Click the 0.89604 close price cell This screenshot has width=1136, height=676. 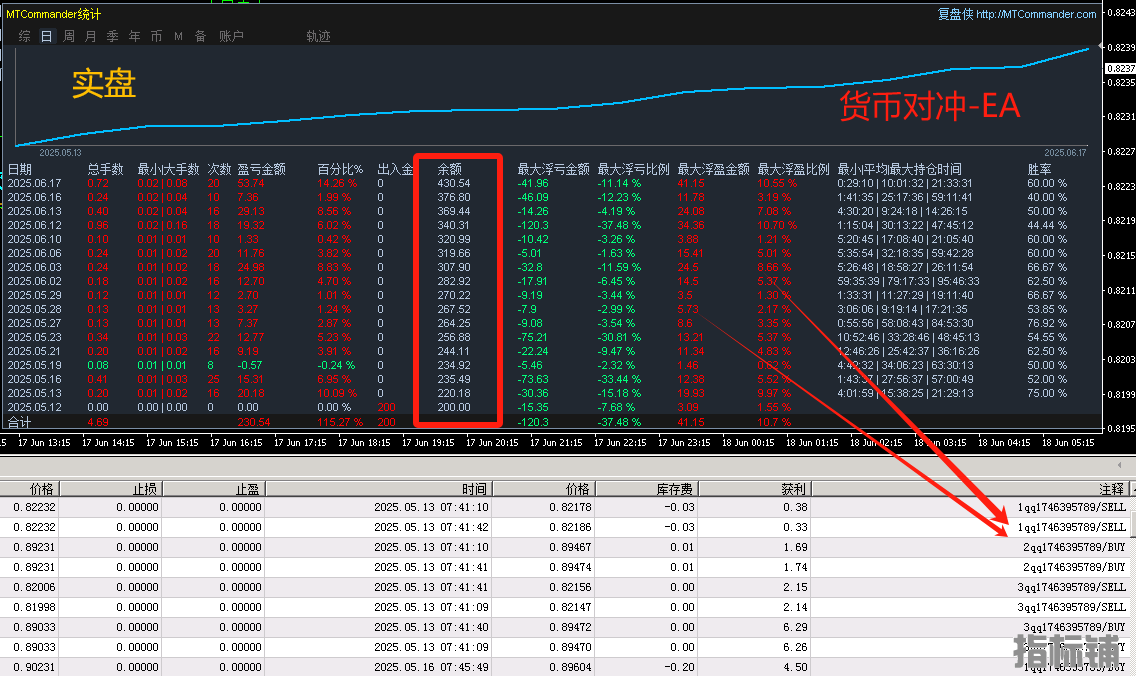pyautogui.click(x=569, y=667)
